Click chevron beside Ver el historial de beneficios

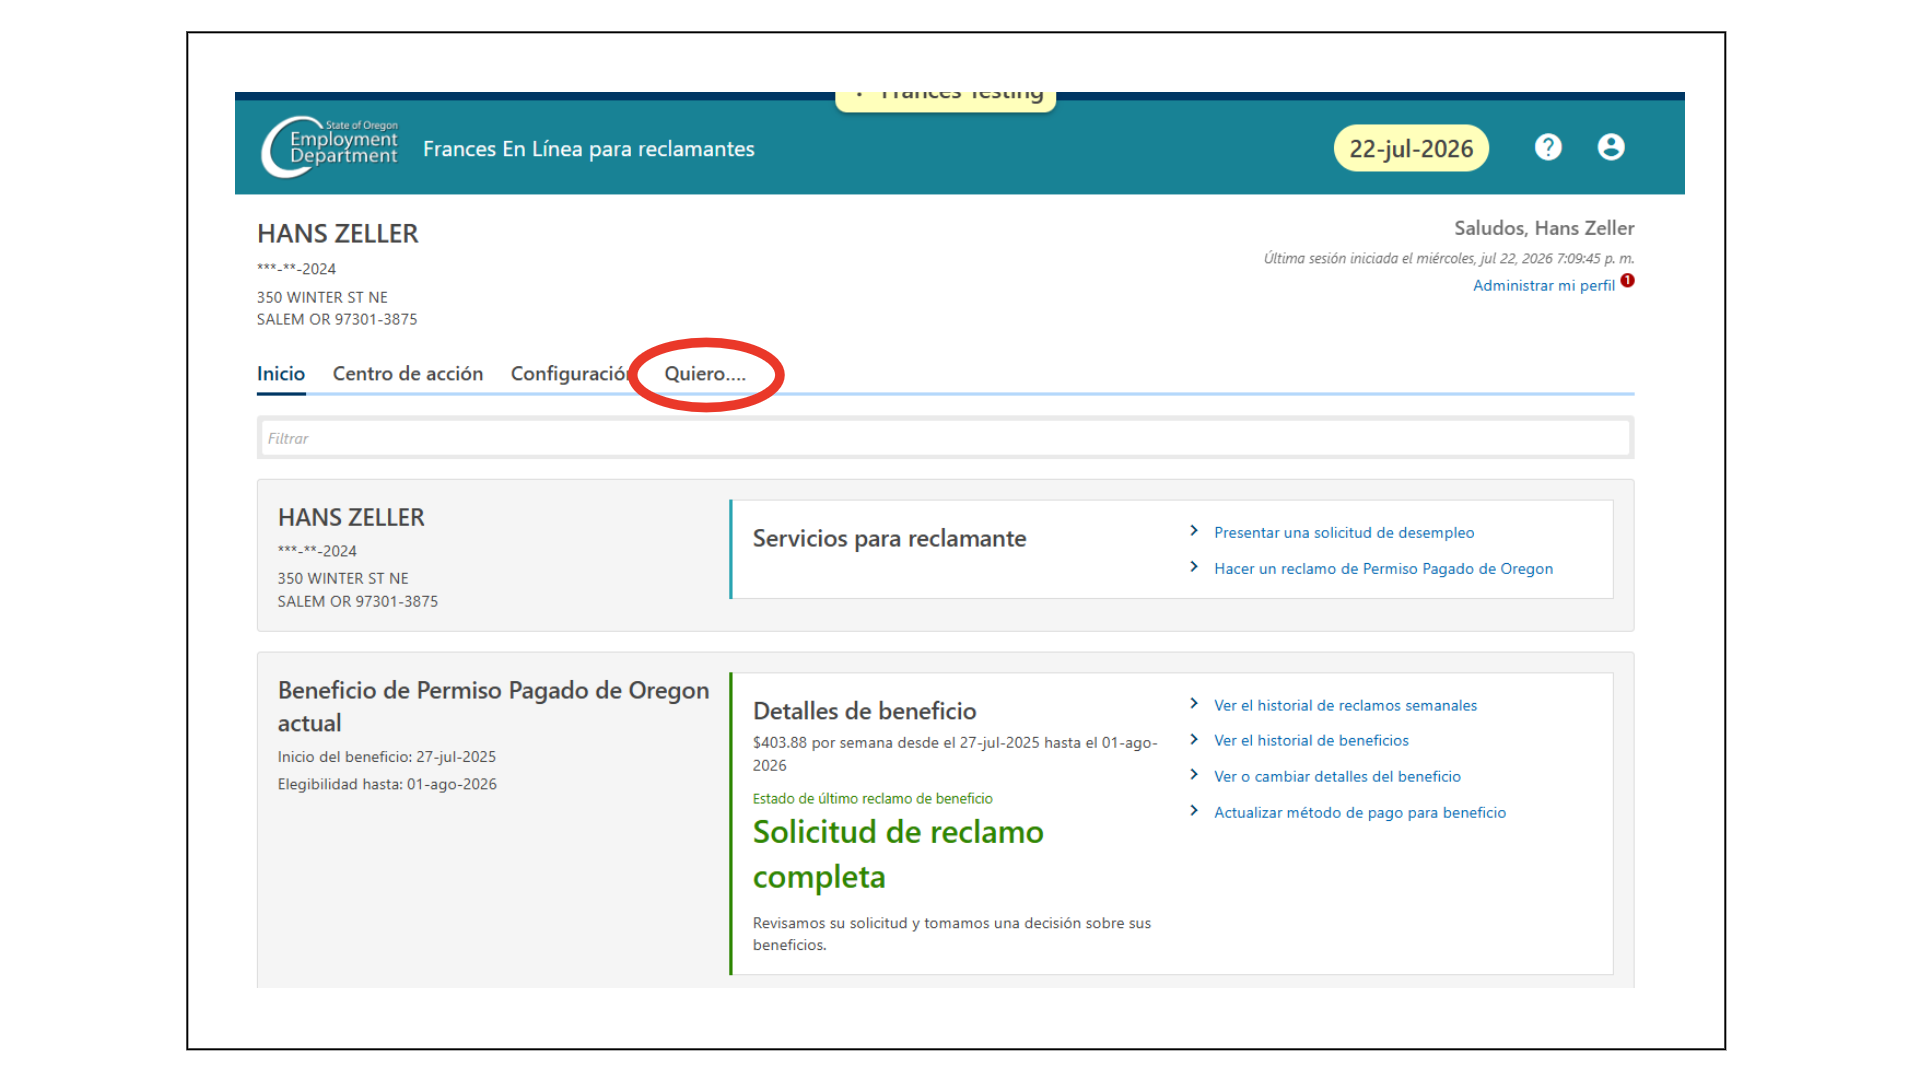(x=1194, y=740)
